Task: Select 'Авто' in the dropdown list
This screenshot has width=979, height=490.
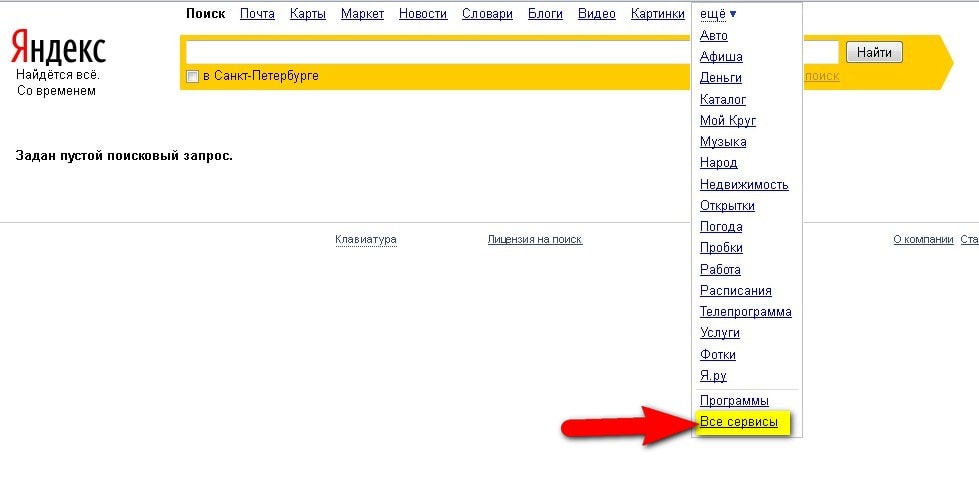Action: click(714, 36)
